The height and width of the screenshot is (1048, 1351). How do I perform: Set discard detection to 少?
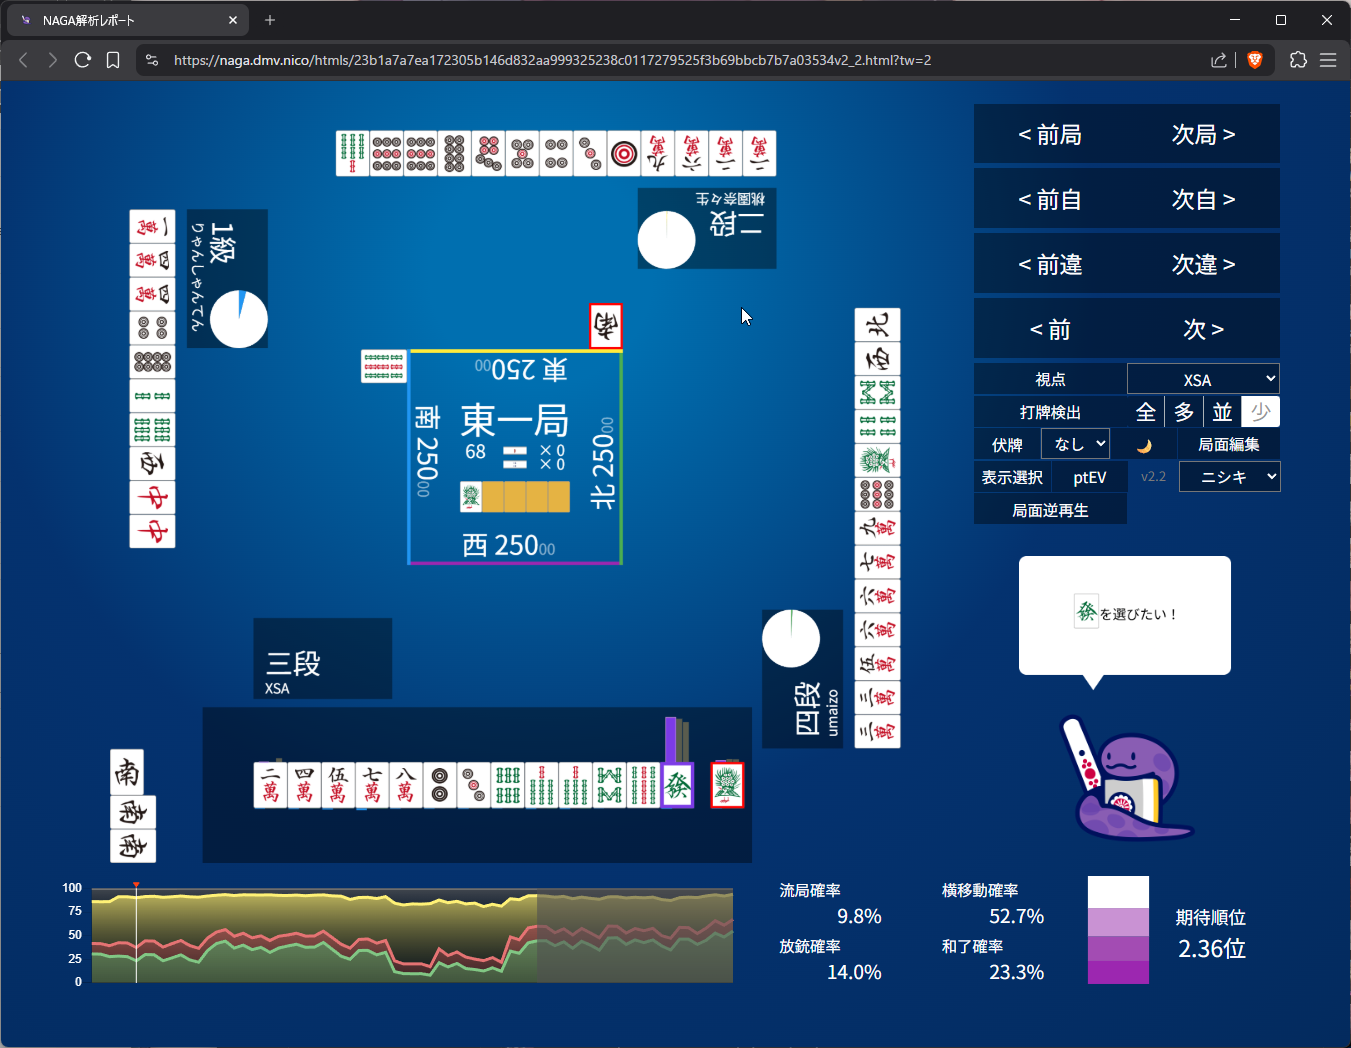point(1260,412)
